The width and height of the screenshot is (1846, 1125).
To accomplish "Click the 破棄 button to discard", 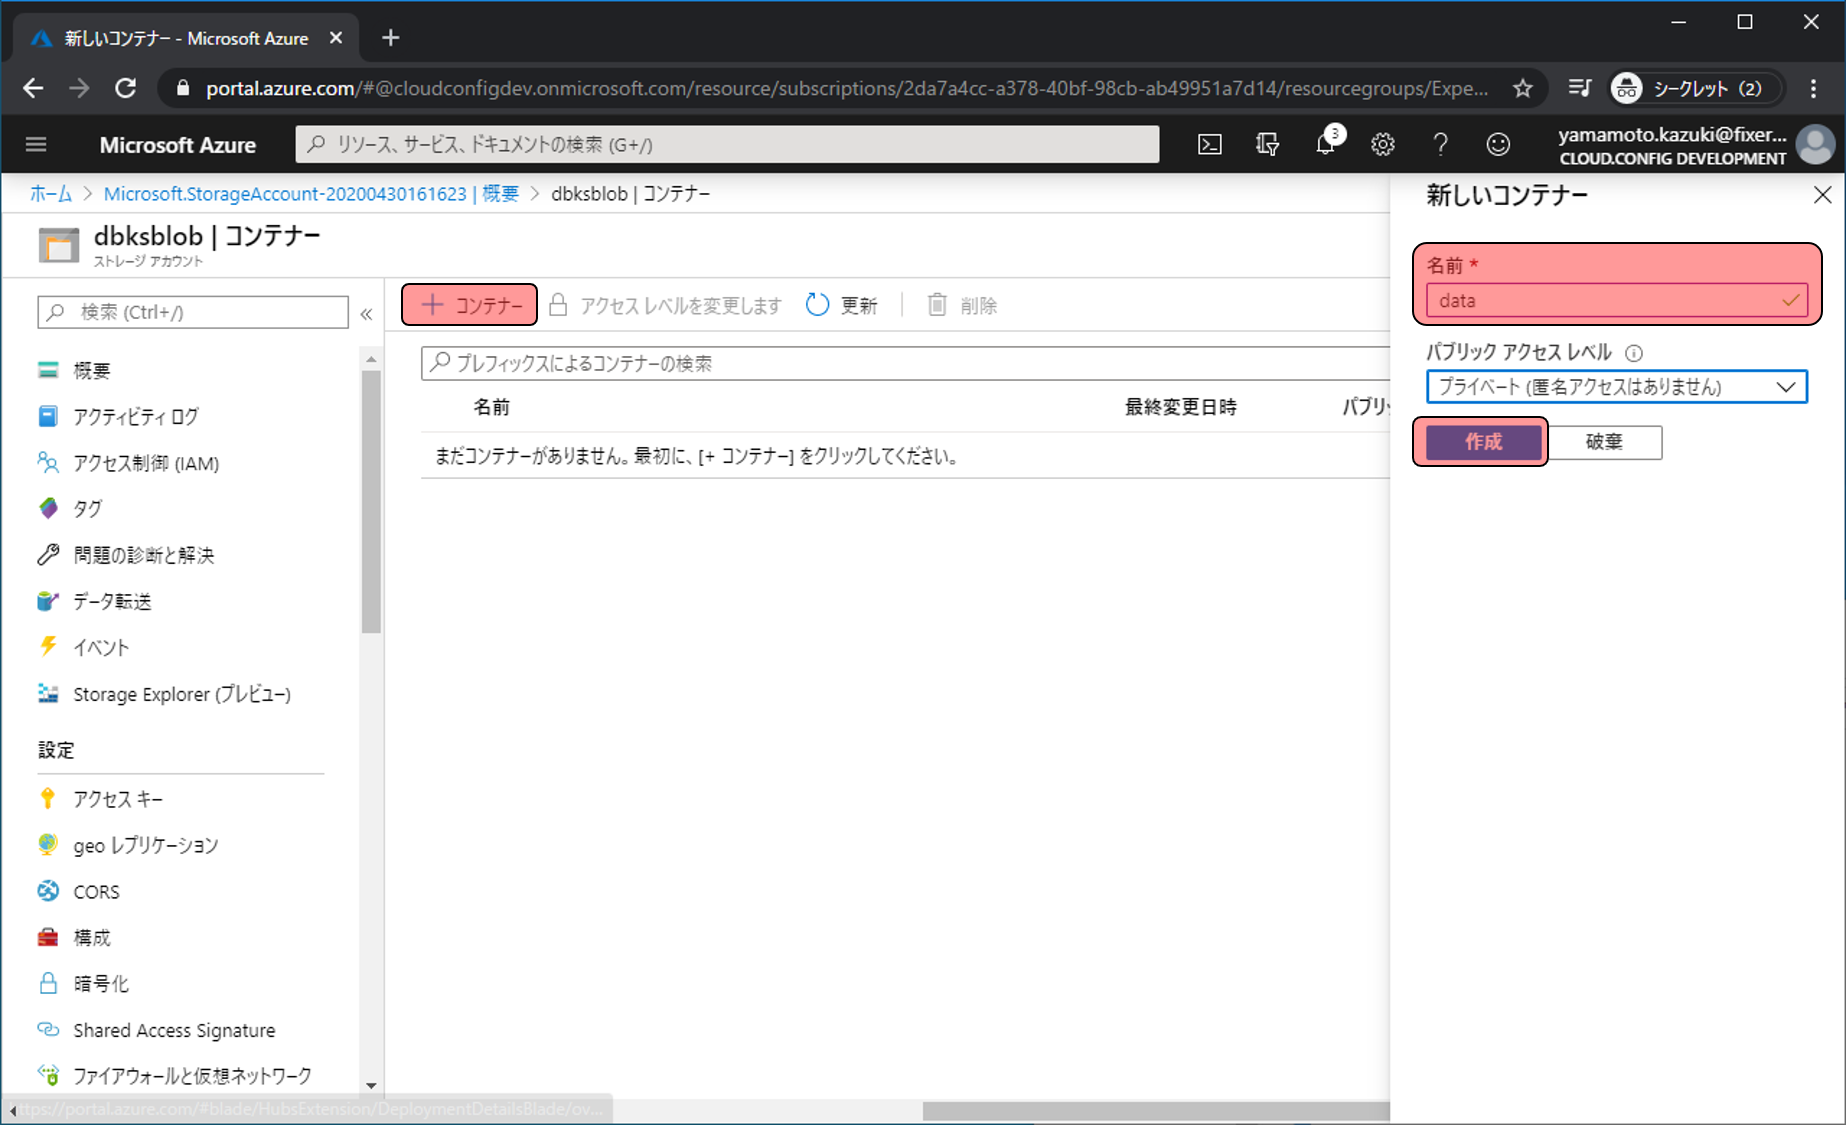I will click(1604, 442).
